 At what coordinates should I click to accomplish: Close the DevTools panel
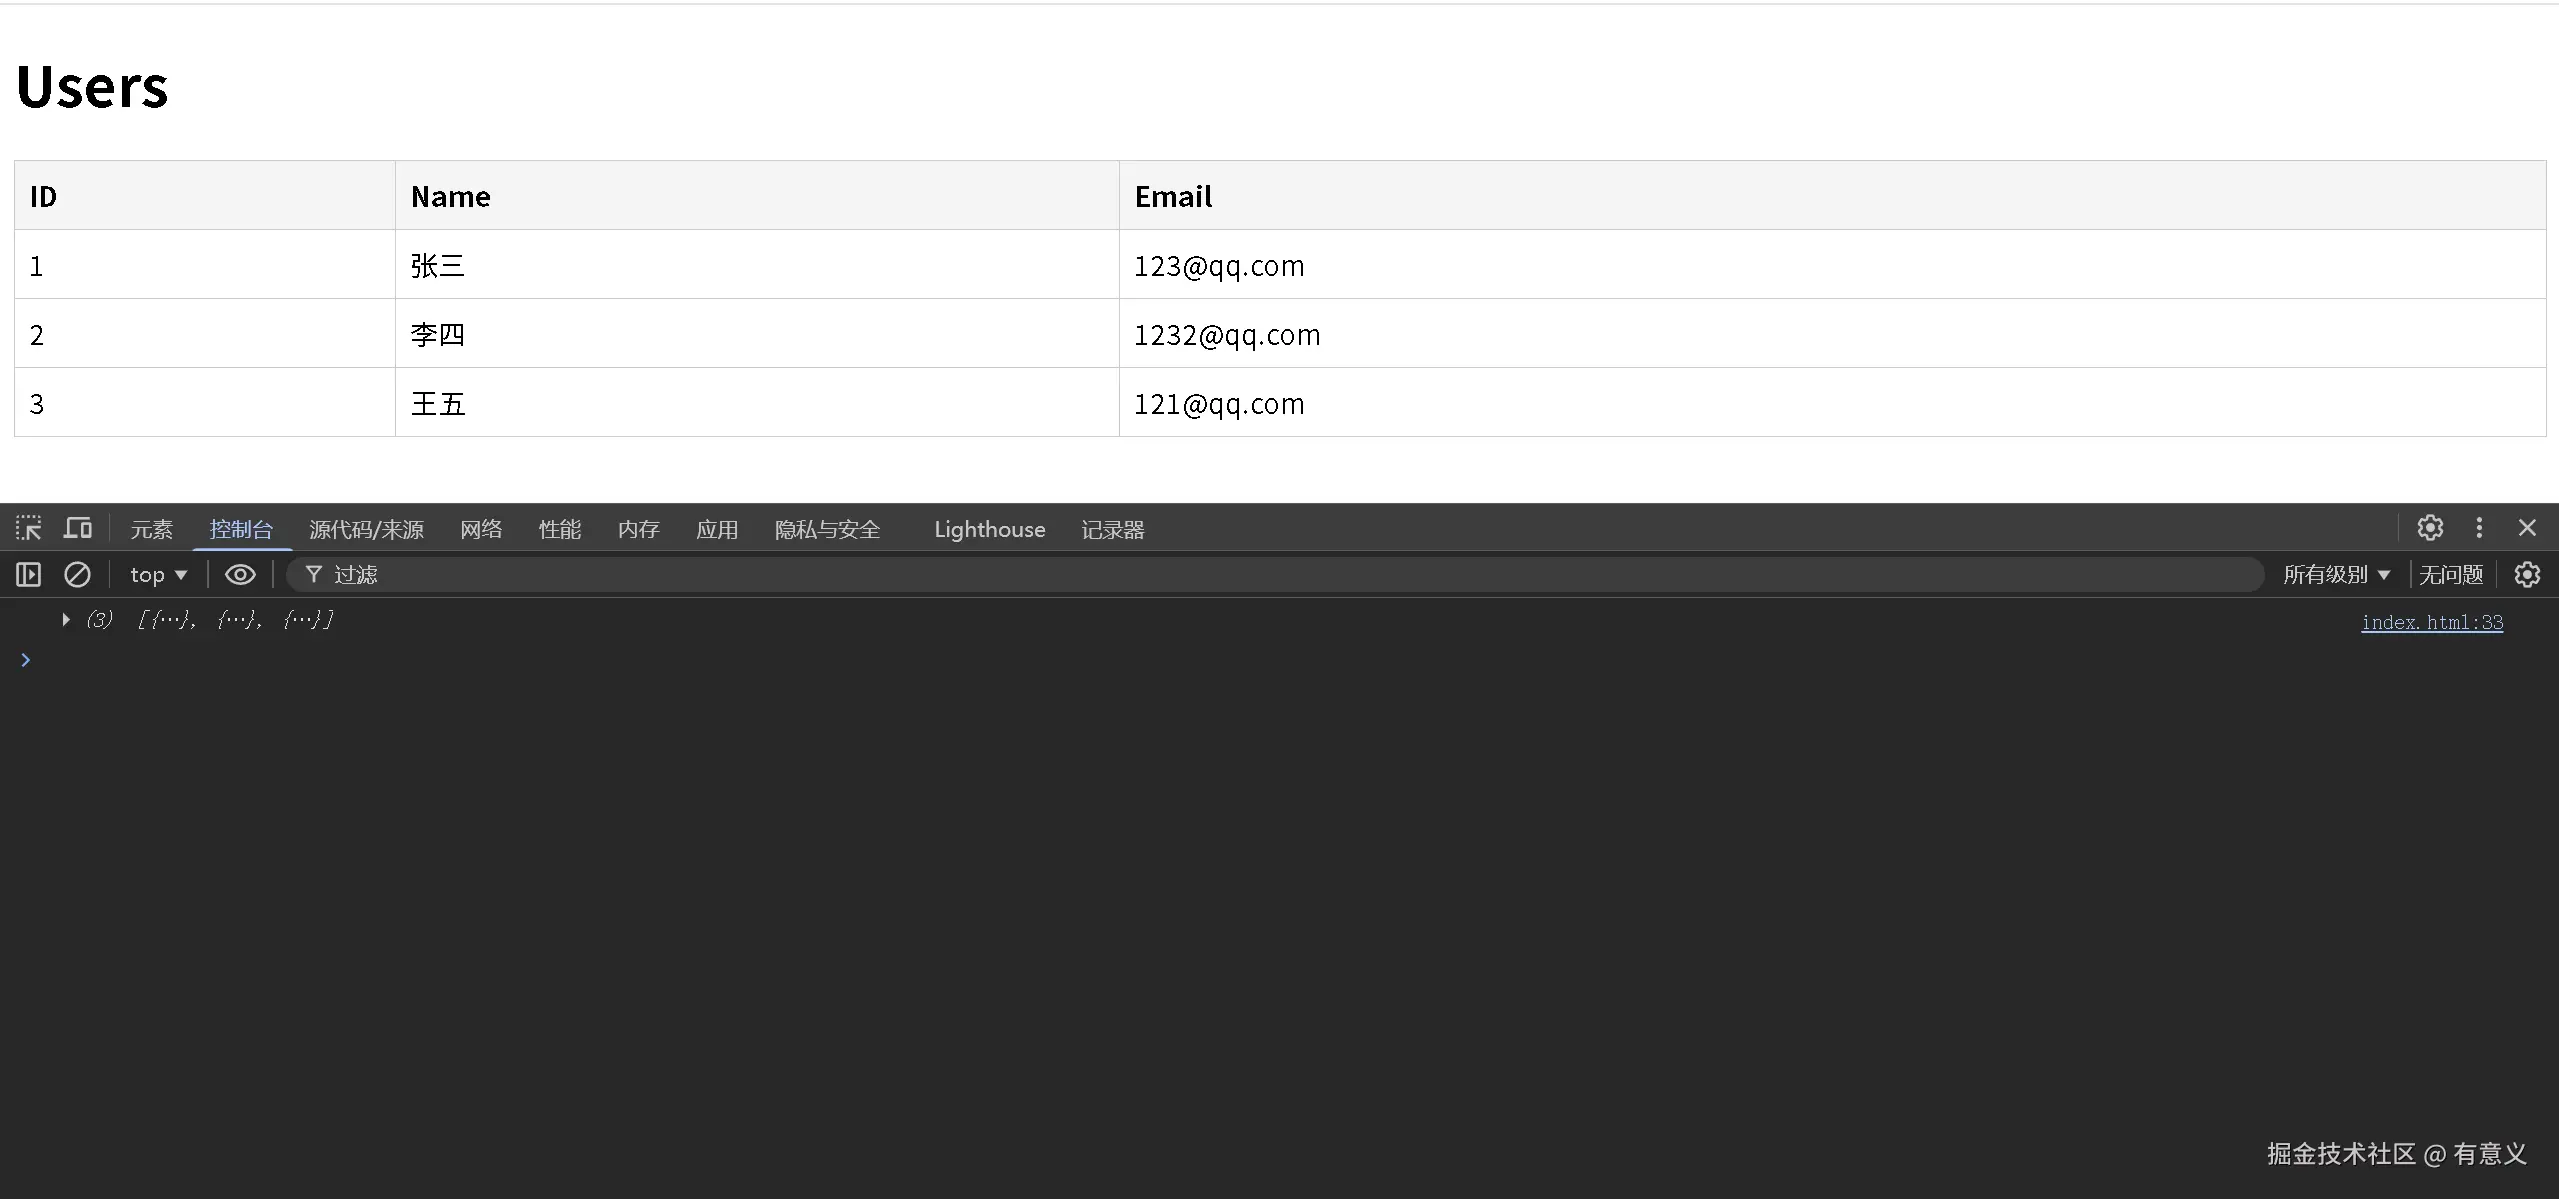(x=2527, y=528)
